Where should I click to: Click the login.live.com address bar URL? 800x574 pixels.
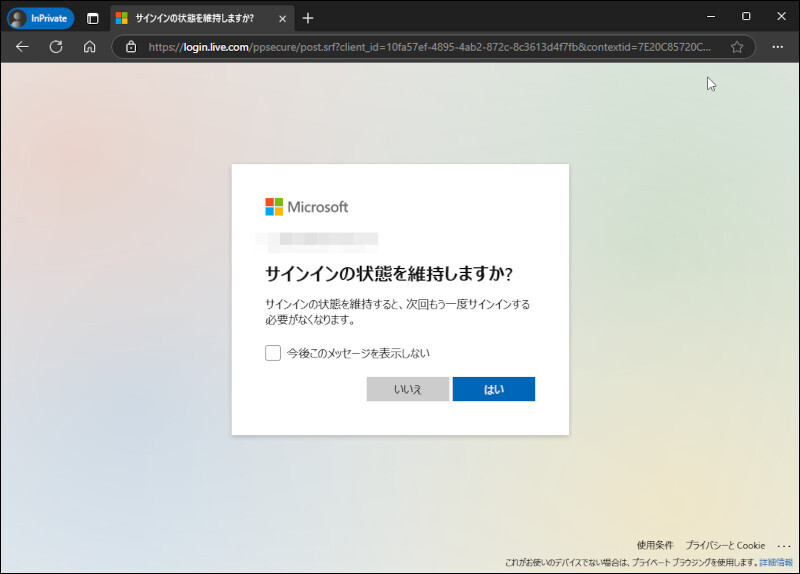pyautogui.click(x=429, y=47)
